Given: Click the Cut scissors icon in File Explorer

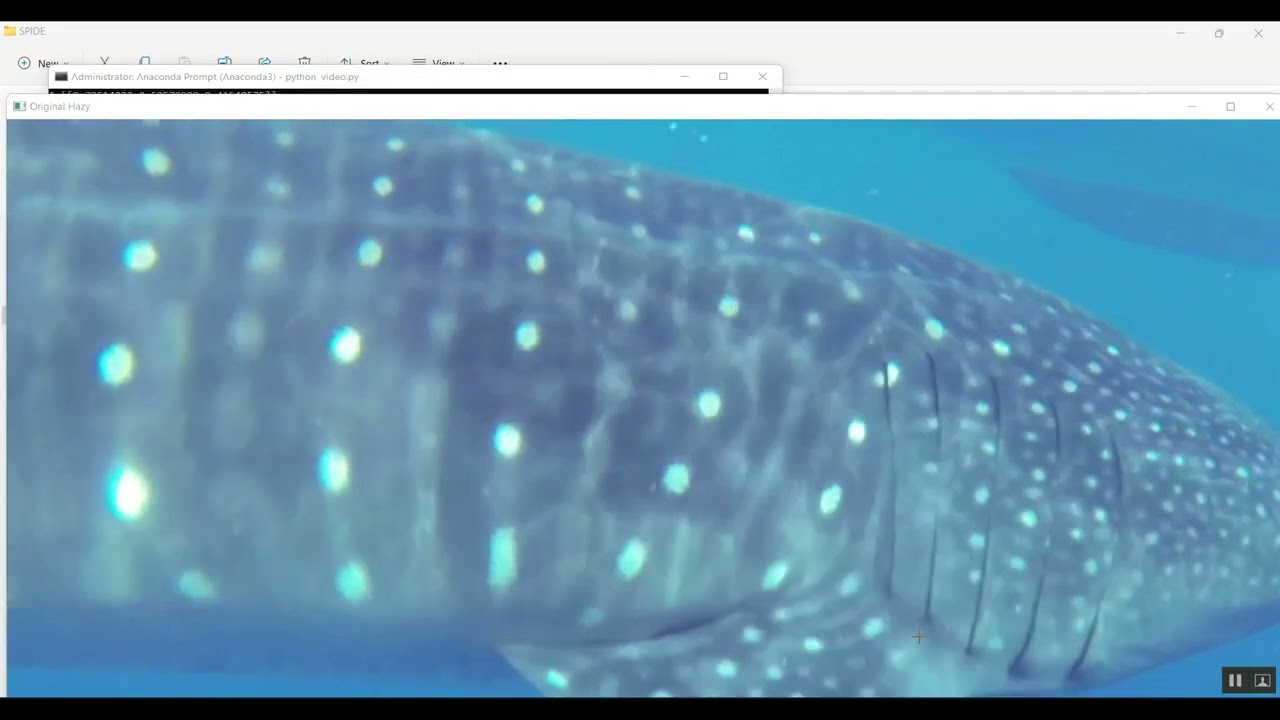Looking at the screenshot, I should coord(104,62).
